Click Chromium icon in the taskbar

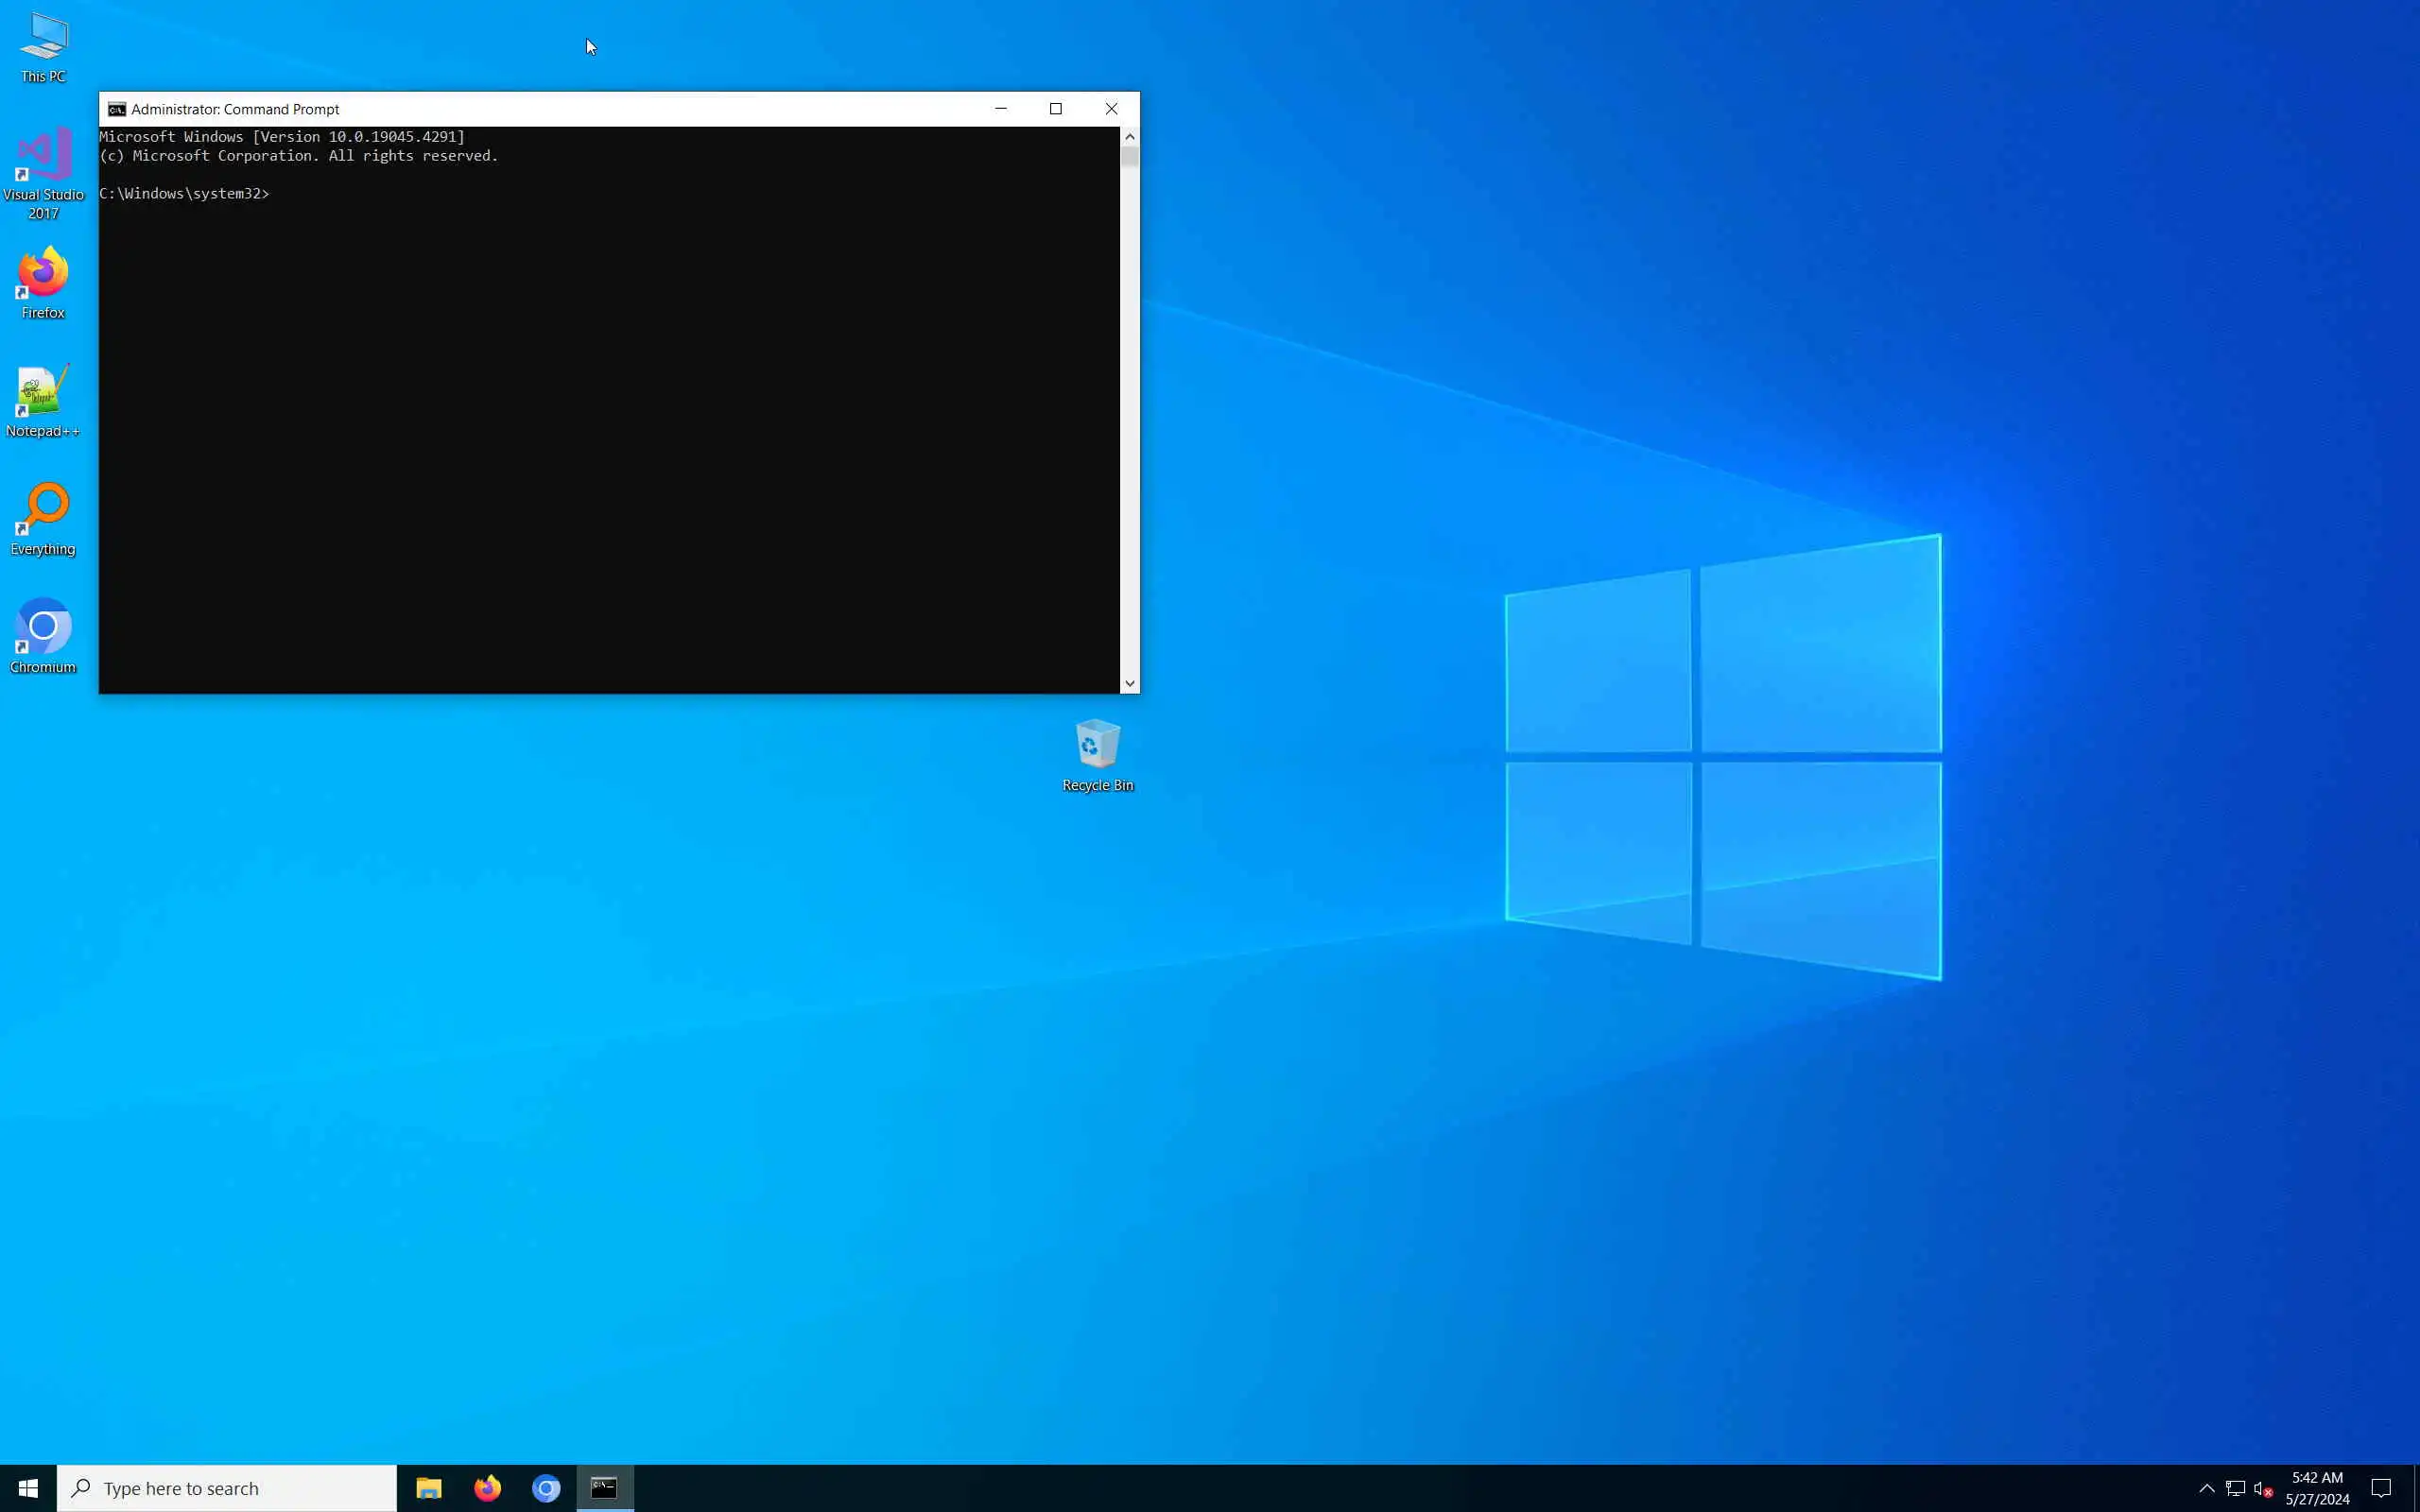click(546, 1488)
